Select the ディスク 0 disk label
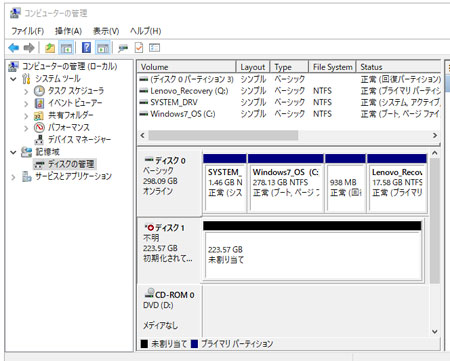Image resolution: width=450 pixels, height=361 pixels. [169, 182]
